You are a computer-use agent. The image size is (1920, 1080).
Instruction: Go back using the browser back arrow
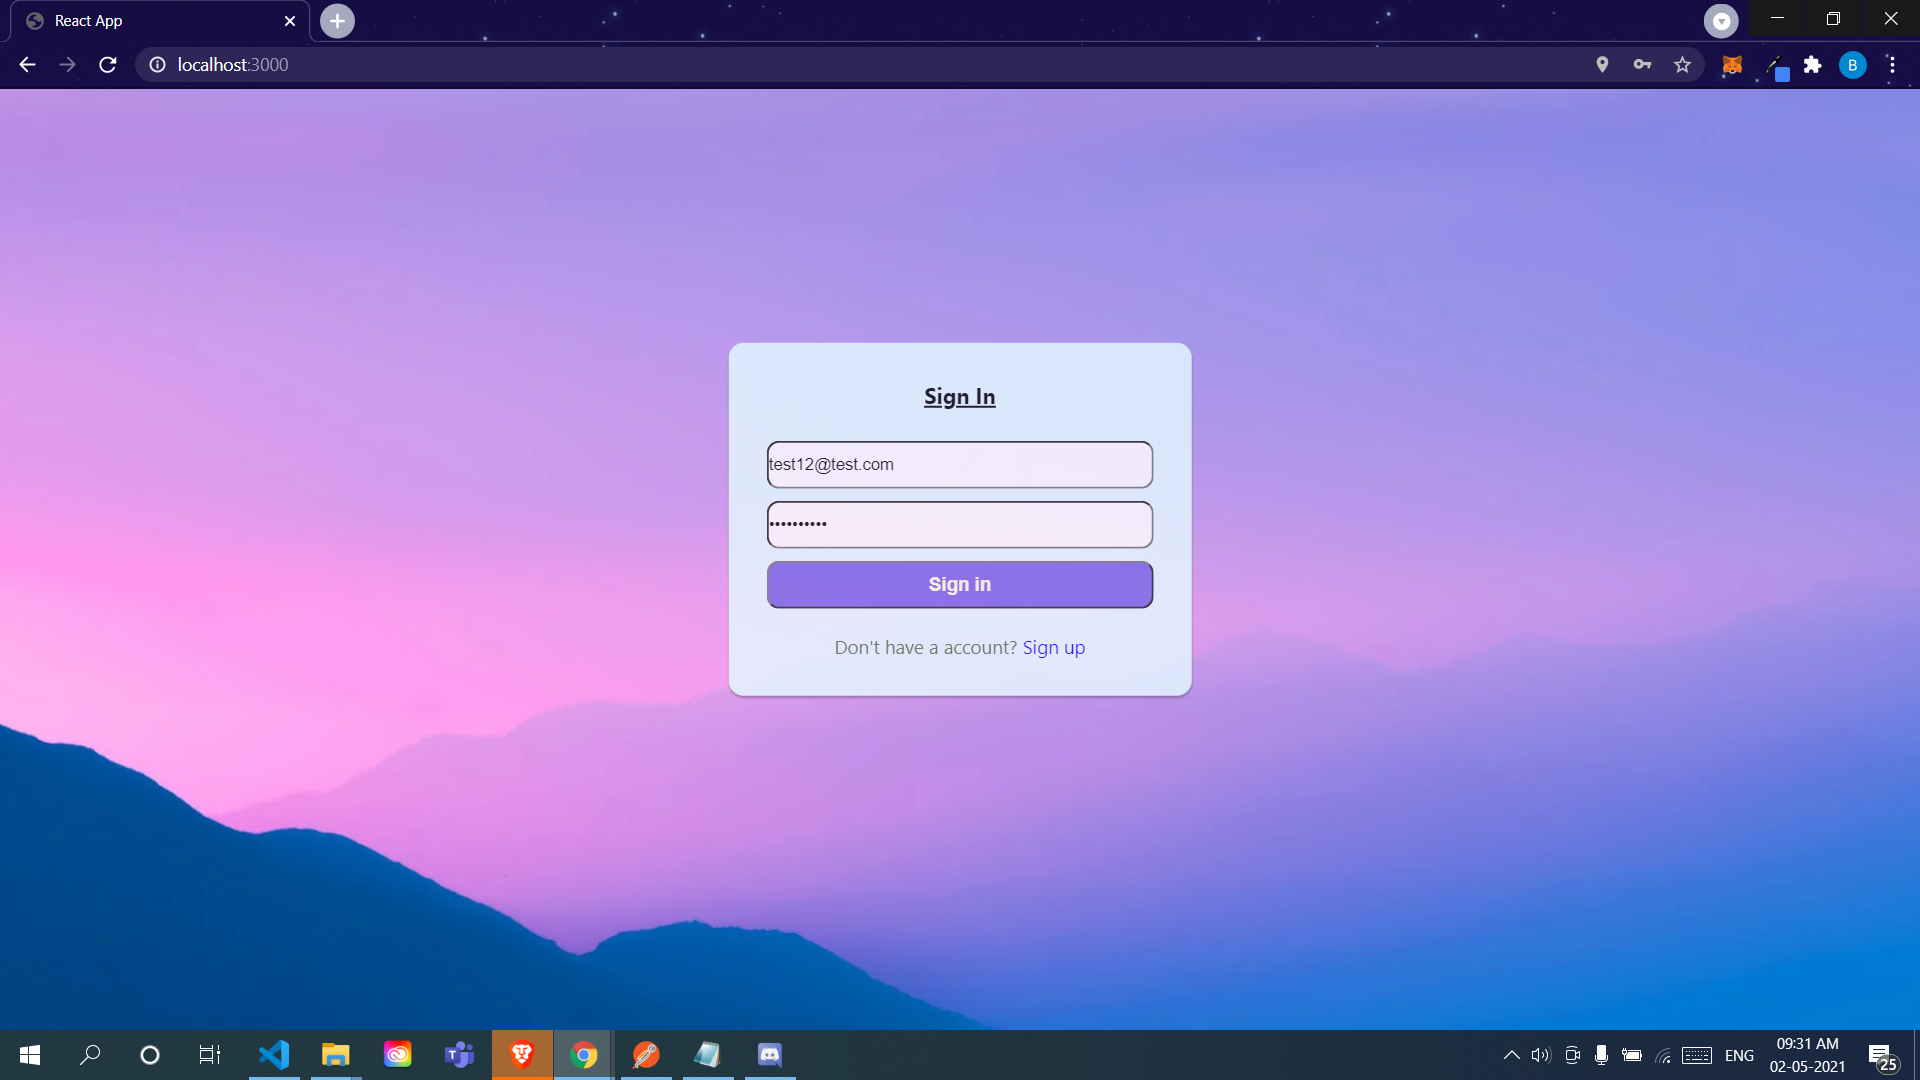(x=27, y=65)
